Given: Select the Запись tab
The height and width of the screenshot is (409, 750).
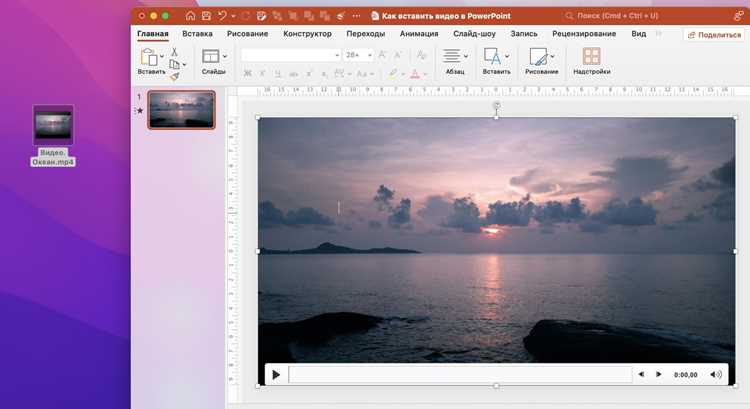Looking at the screenshot, I should click(524, 33).
